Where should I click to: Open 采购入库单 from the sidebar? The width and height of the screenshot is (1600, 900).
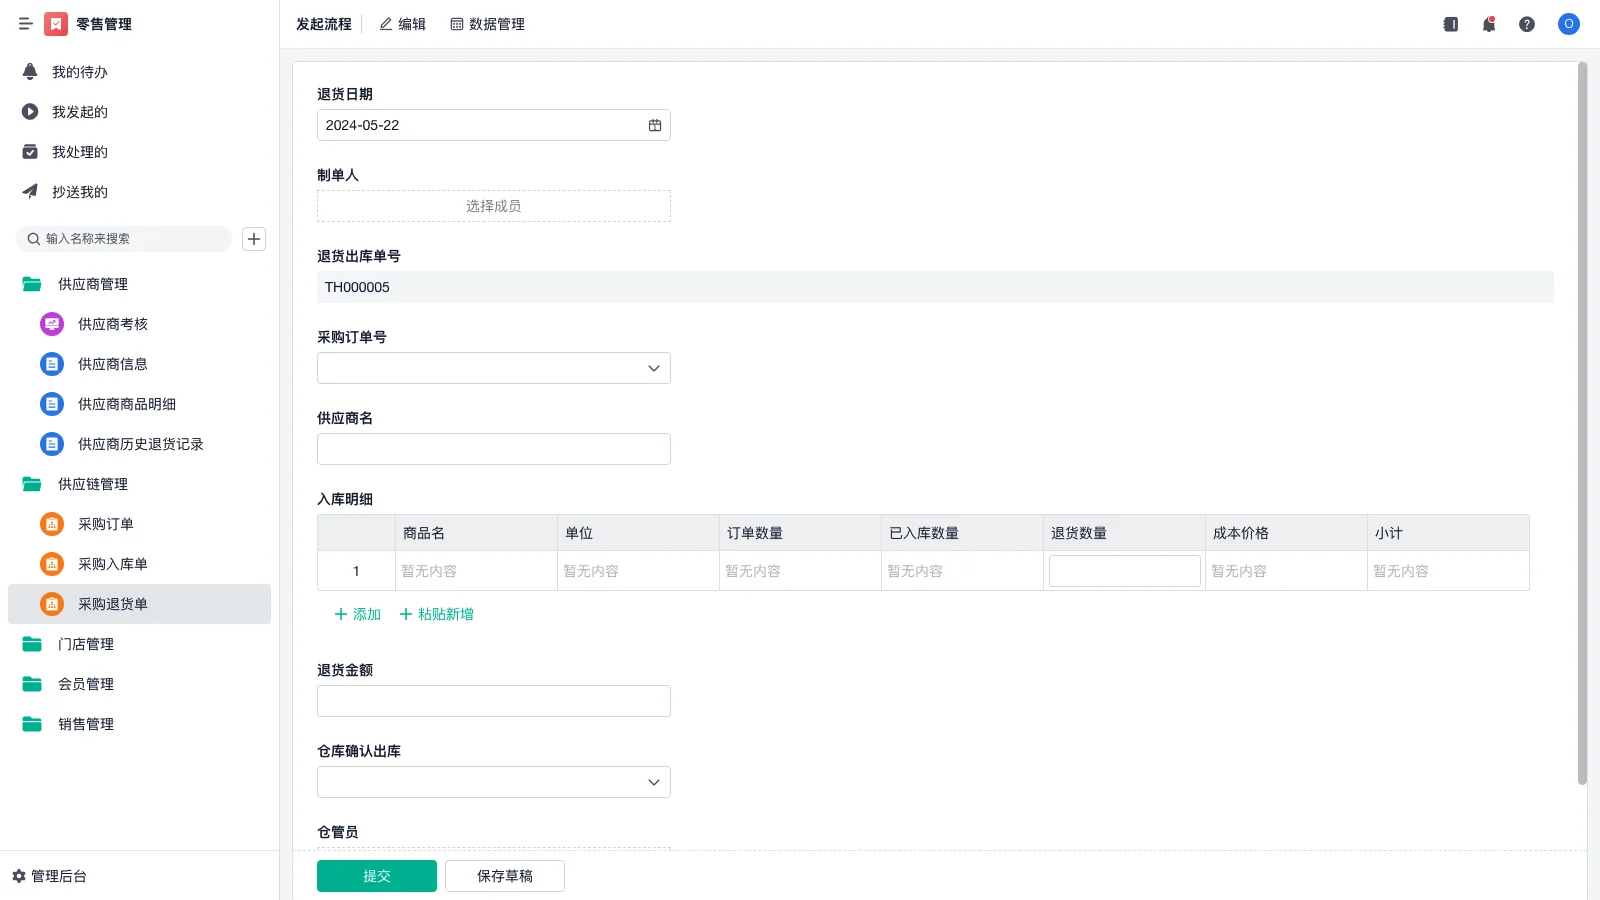(x=113, y=563)
